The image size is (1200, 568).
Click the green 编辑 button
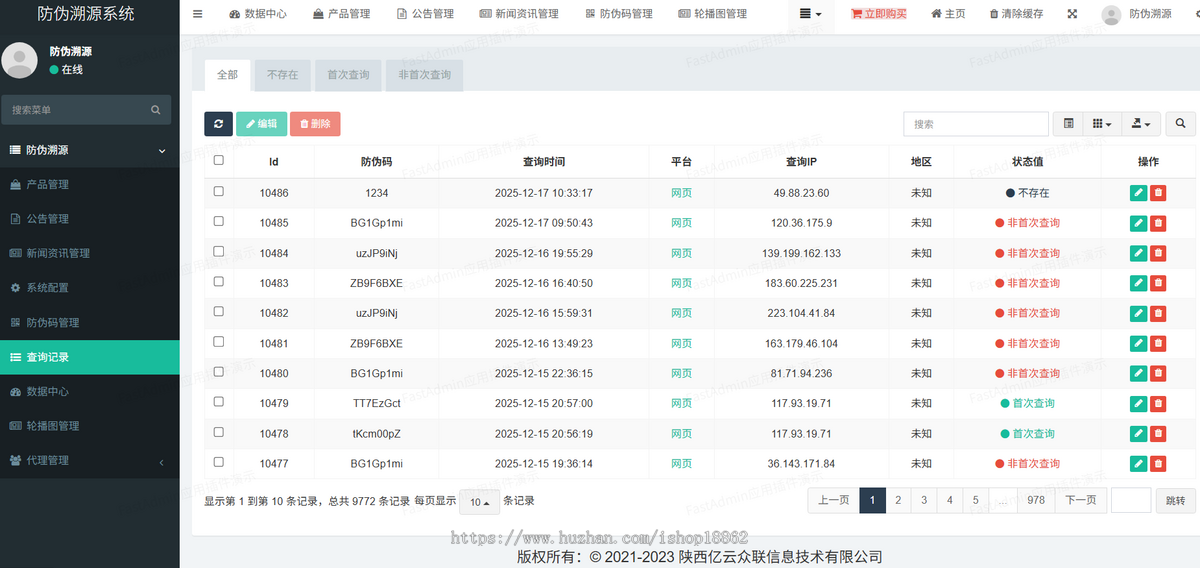pyautogui.click(x=261, y=124)
